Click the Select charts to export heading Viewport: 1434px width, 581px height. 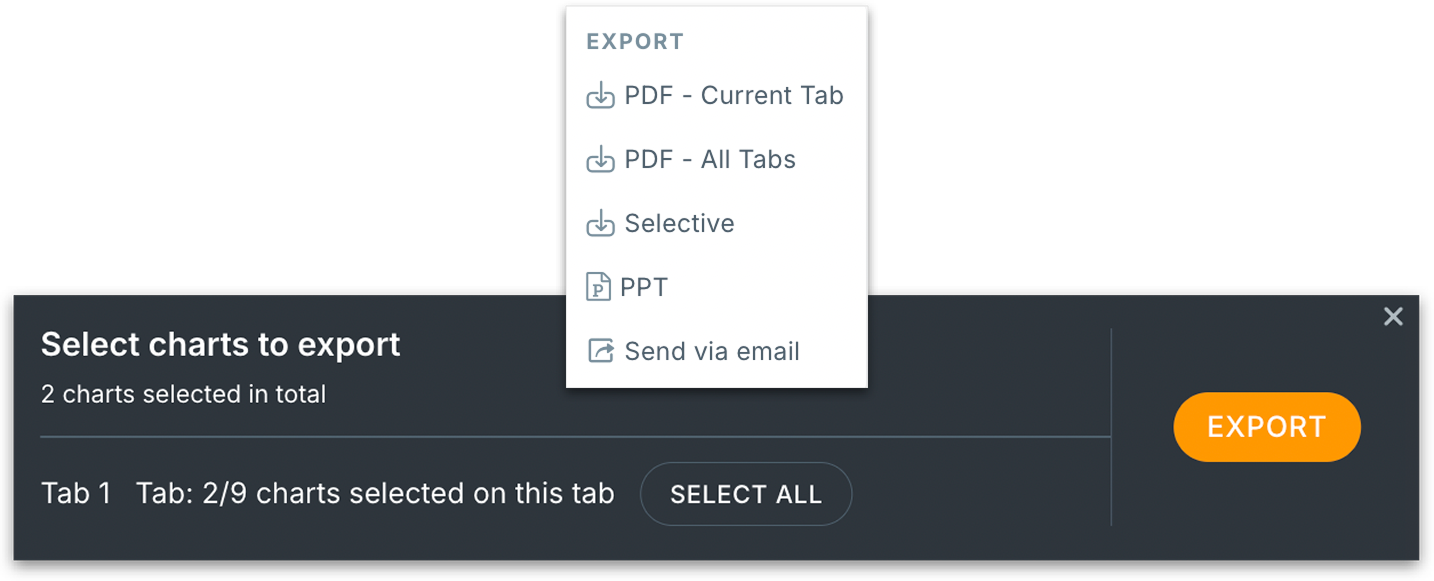220,345
